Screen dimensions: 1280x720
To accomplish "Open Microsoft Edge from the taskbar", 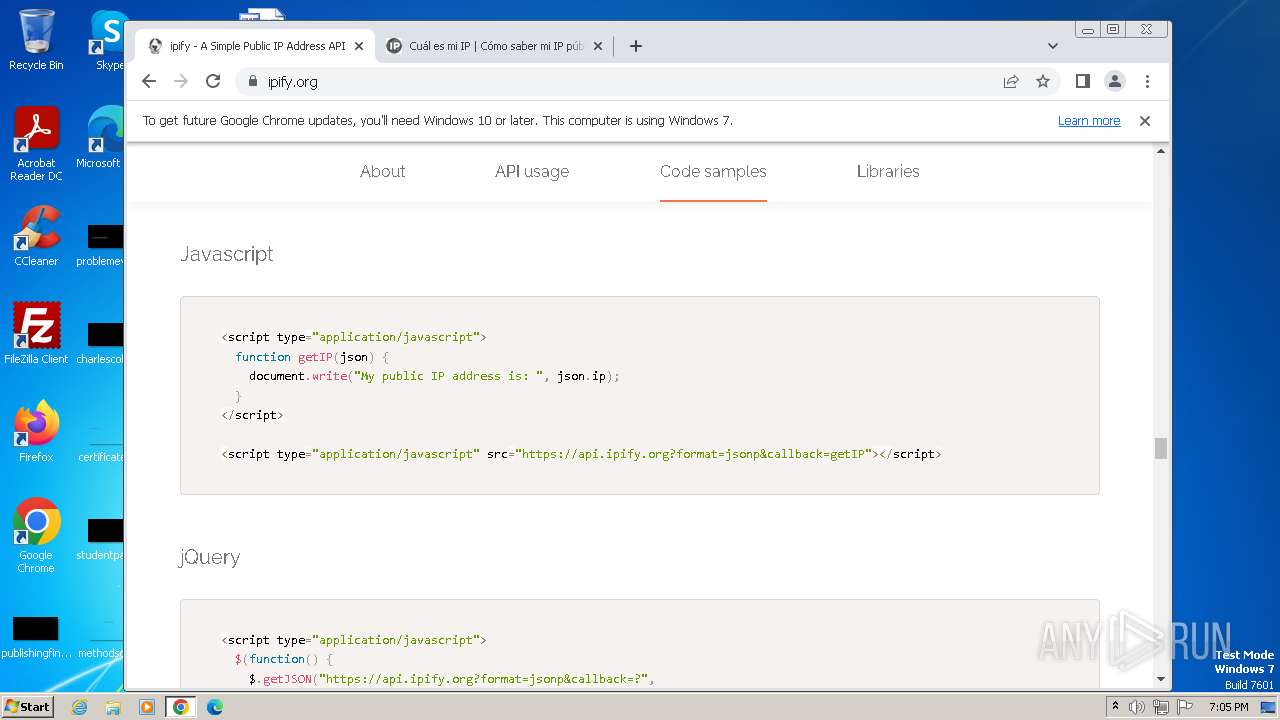I will (215, 707).
